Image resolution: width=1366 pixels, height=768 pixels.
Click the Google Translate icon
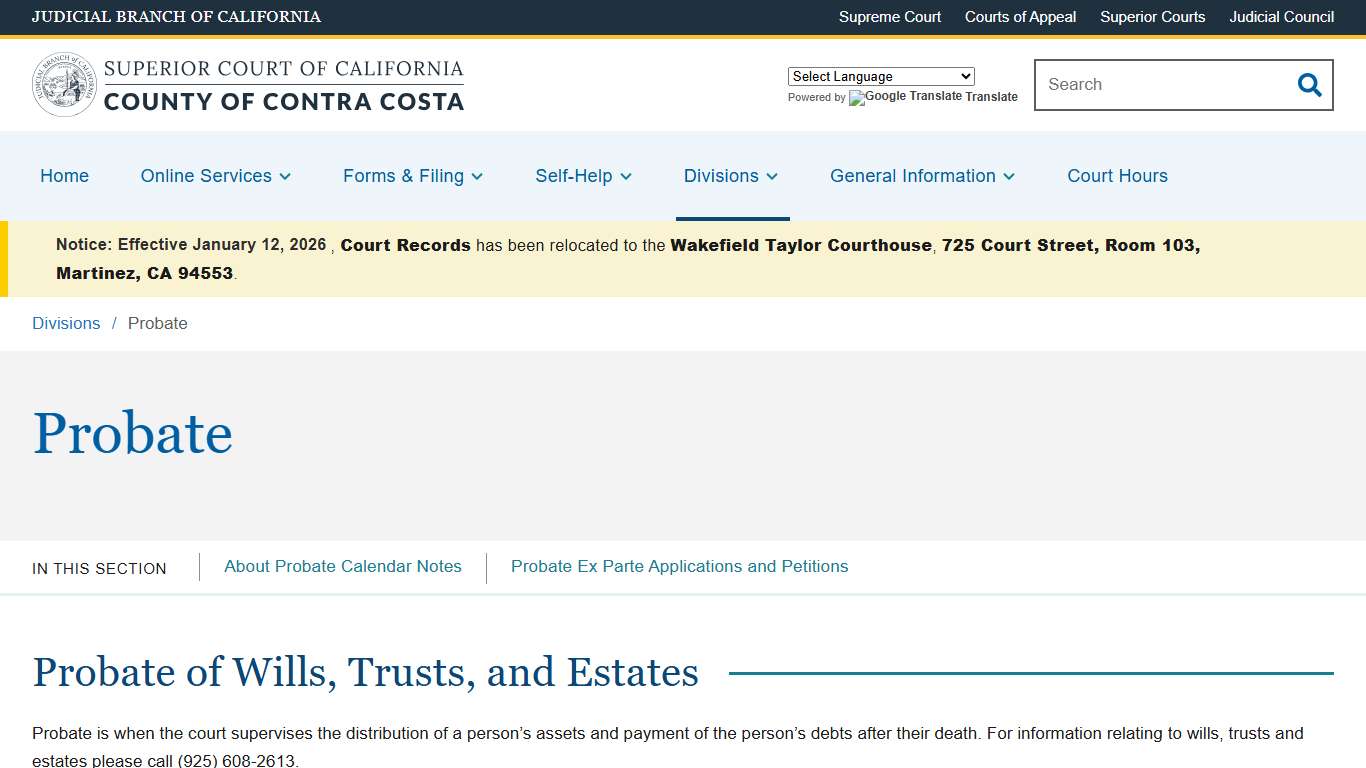coord(855,98)
